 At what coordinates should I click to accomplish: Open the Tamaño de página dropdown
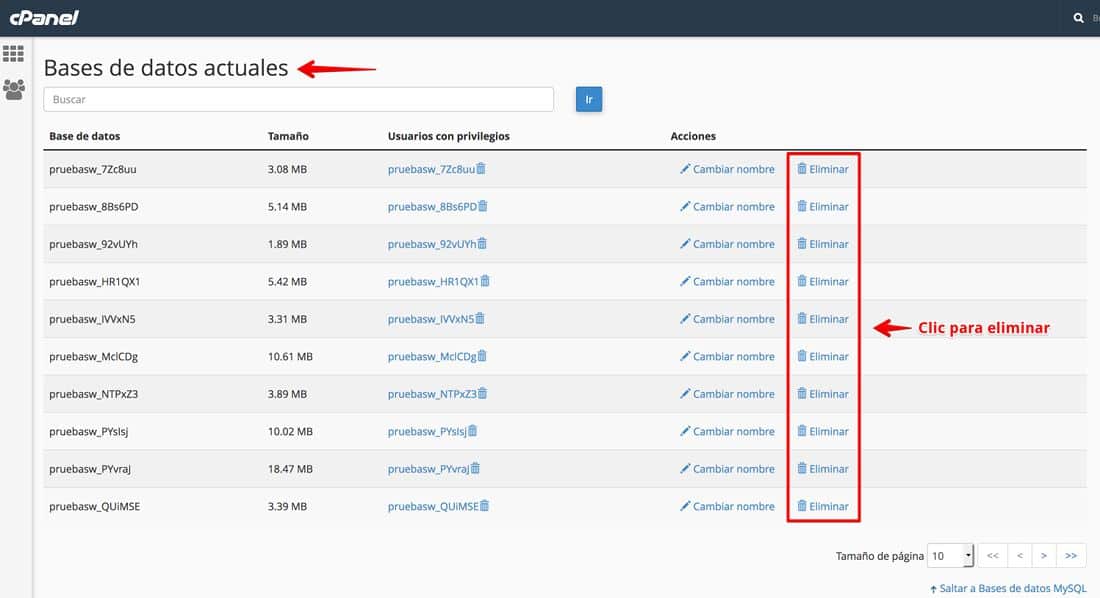coord(951,555)
